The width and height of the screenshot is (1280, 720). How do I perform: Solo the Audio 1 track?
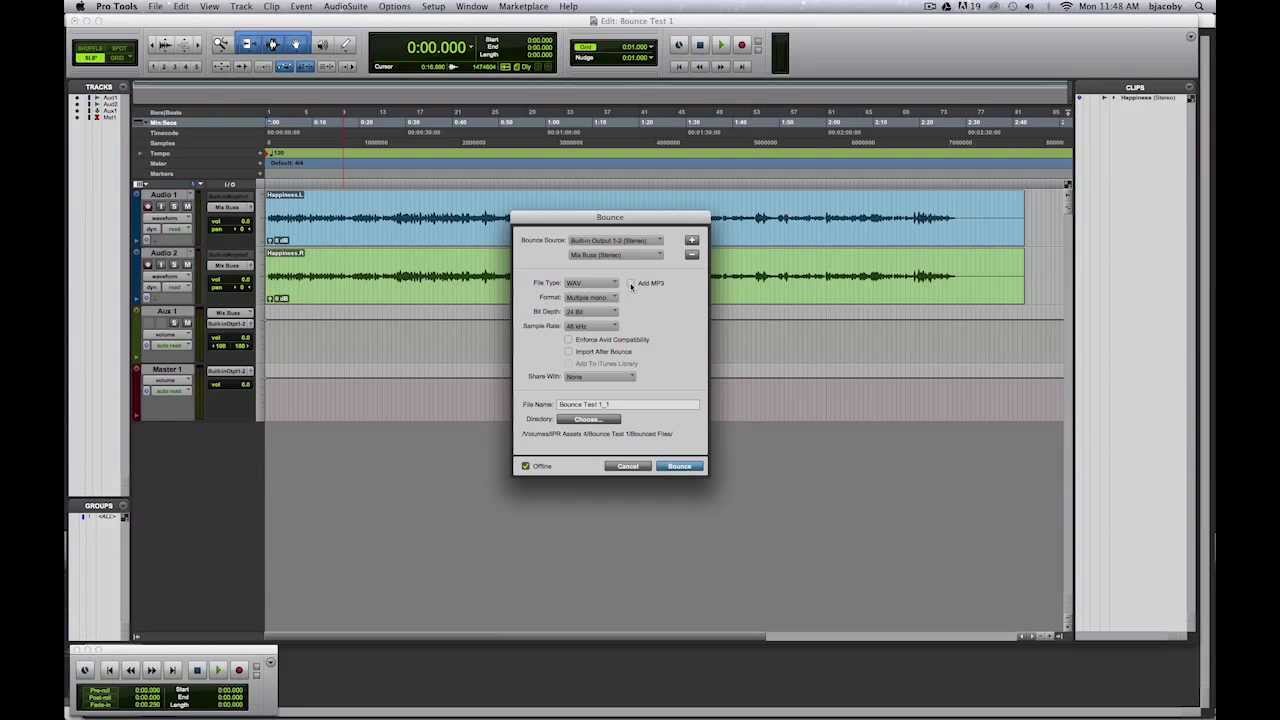point(174,207)
